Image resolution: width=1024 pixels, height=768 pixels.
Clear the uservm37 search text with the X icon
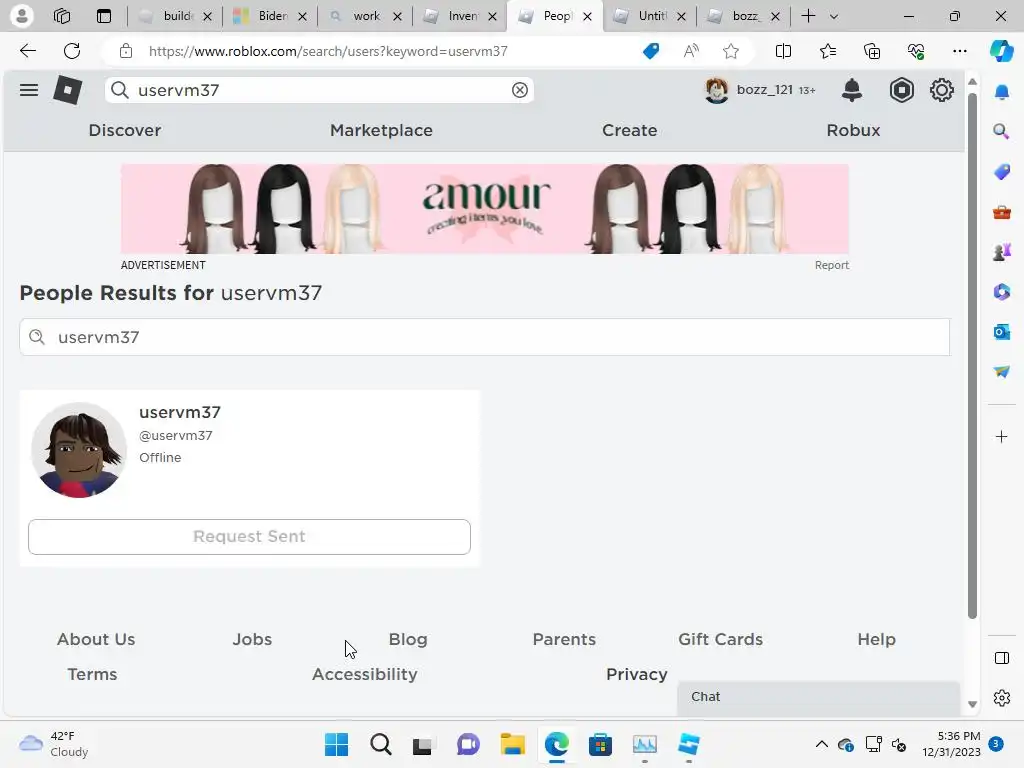point(520,90)
